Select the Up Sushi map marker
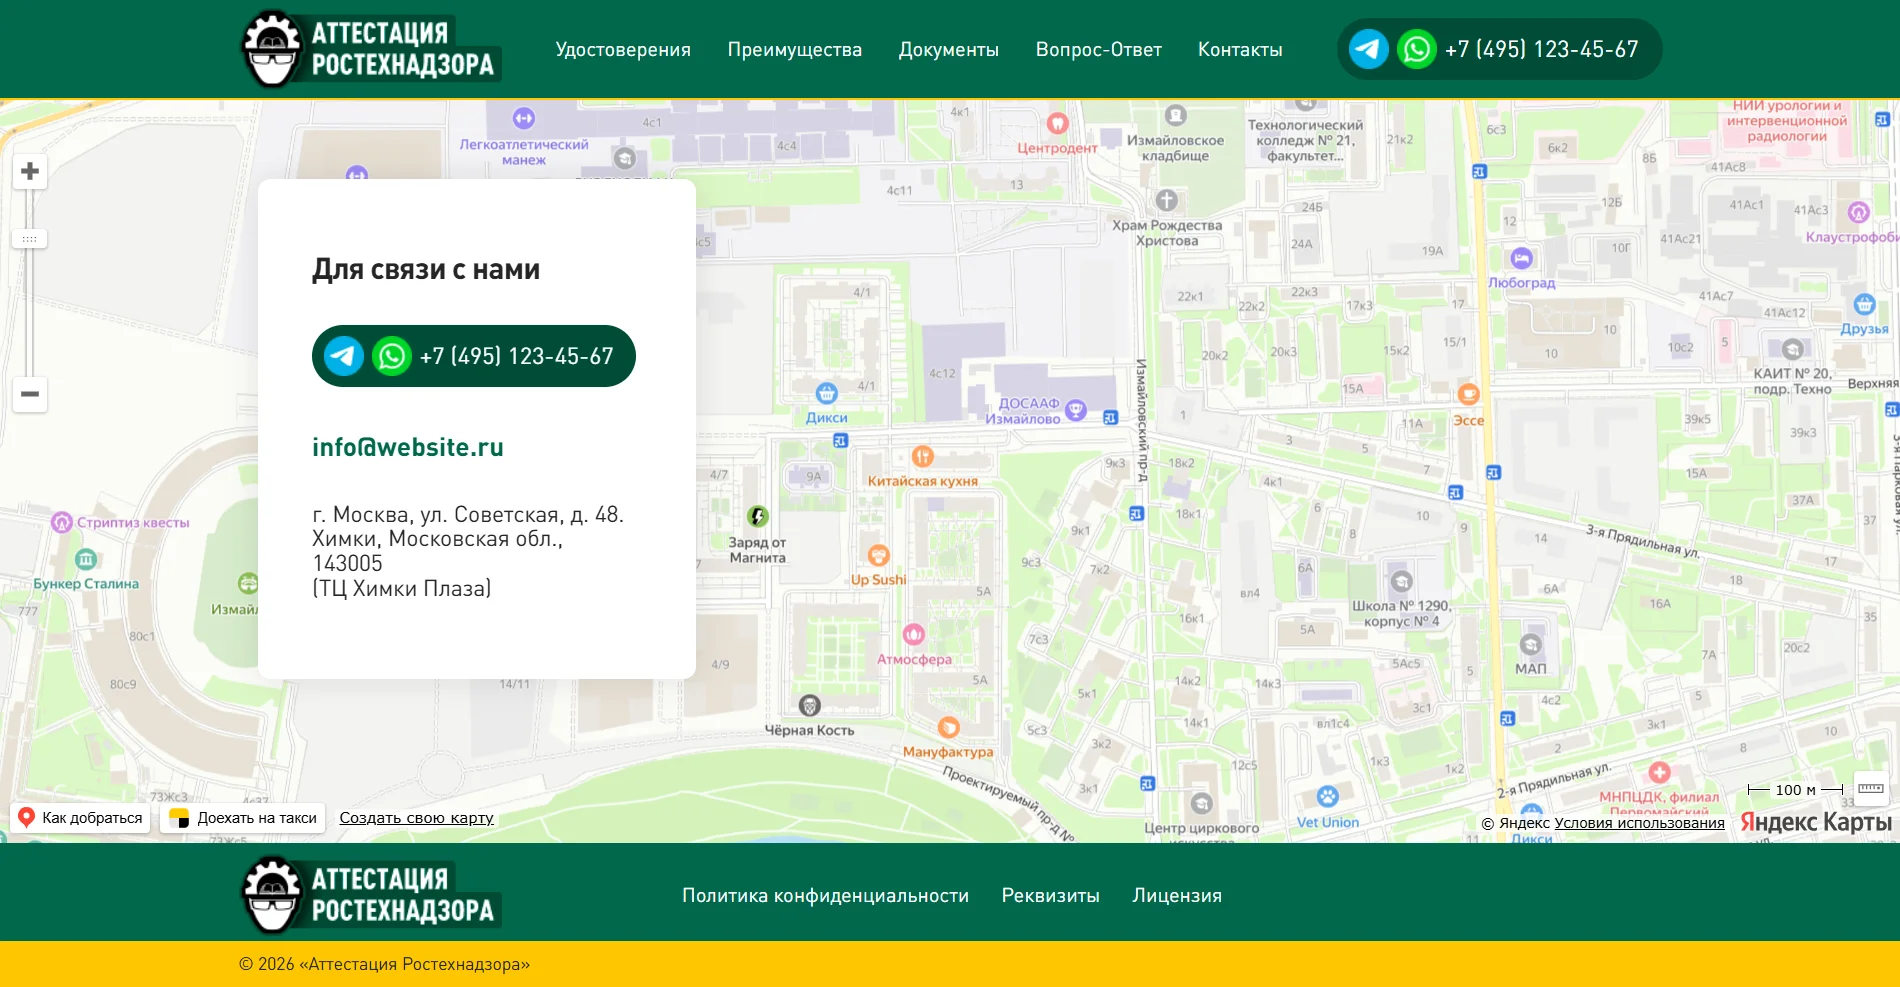This screenshot has height=987, width=1900. (x=878, y=556)
